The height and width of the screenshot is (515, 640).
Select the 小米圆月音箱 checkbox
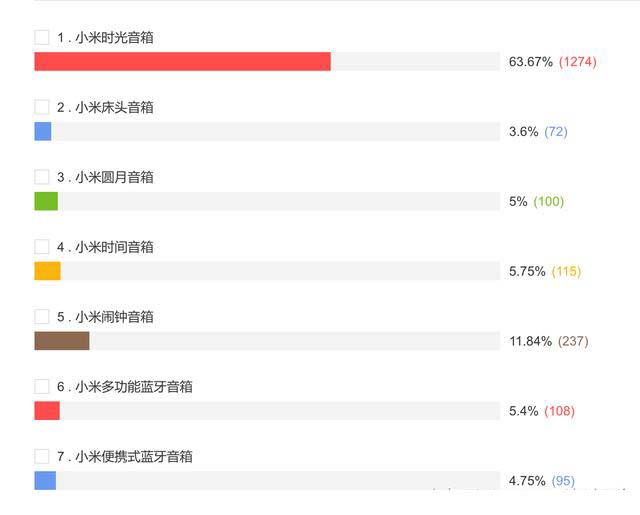[x=42, y=177]
